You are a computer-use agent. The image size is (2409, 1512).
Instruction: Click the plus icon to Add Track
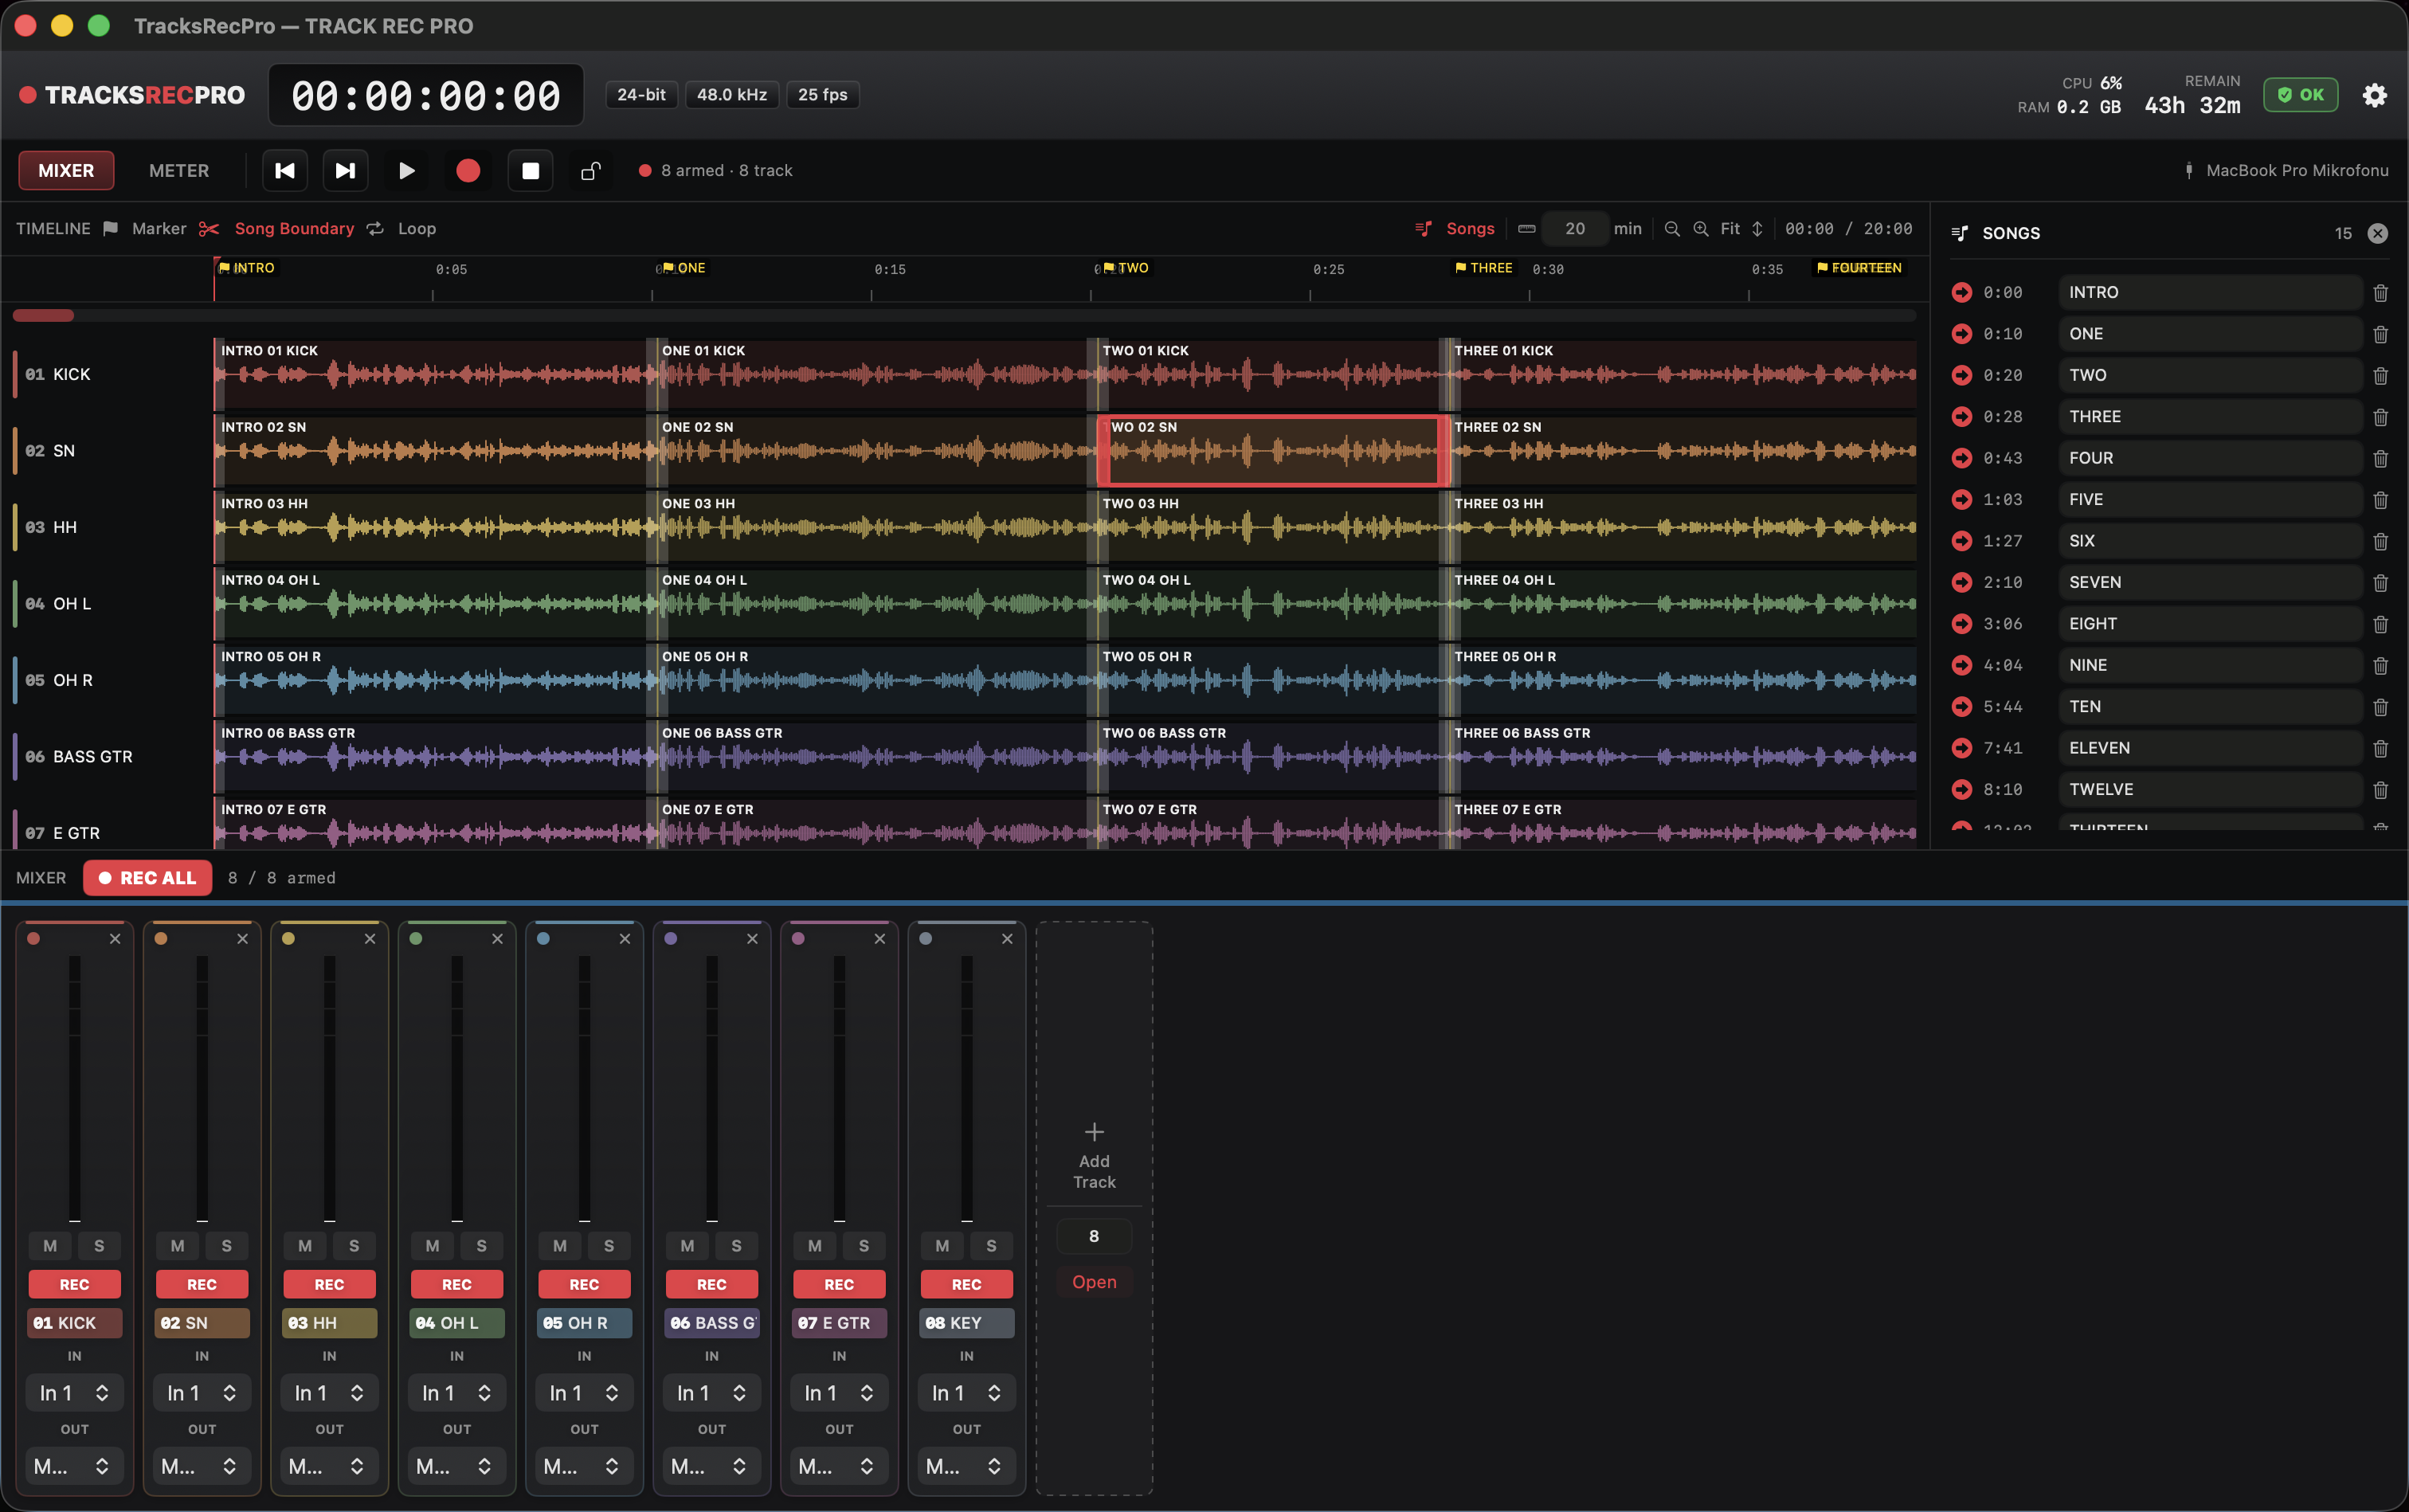click(x=1094, y=1132)
